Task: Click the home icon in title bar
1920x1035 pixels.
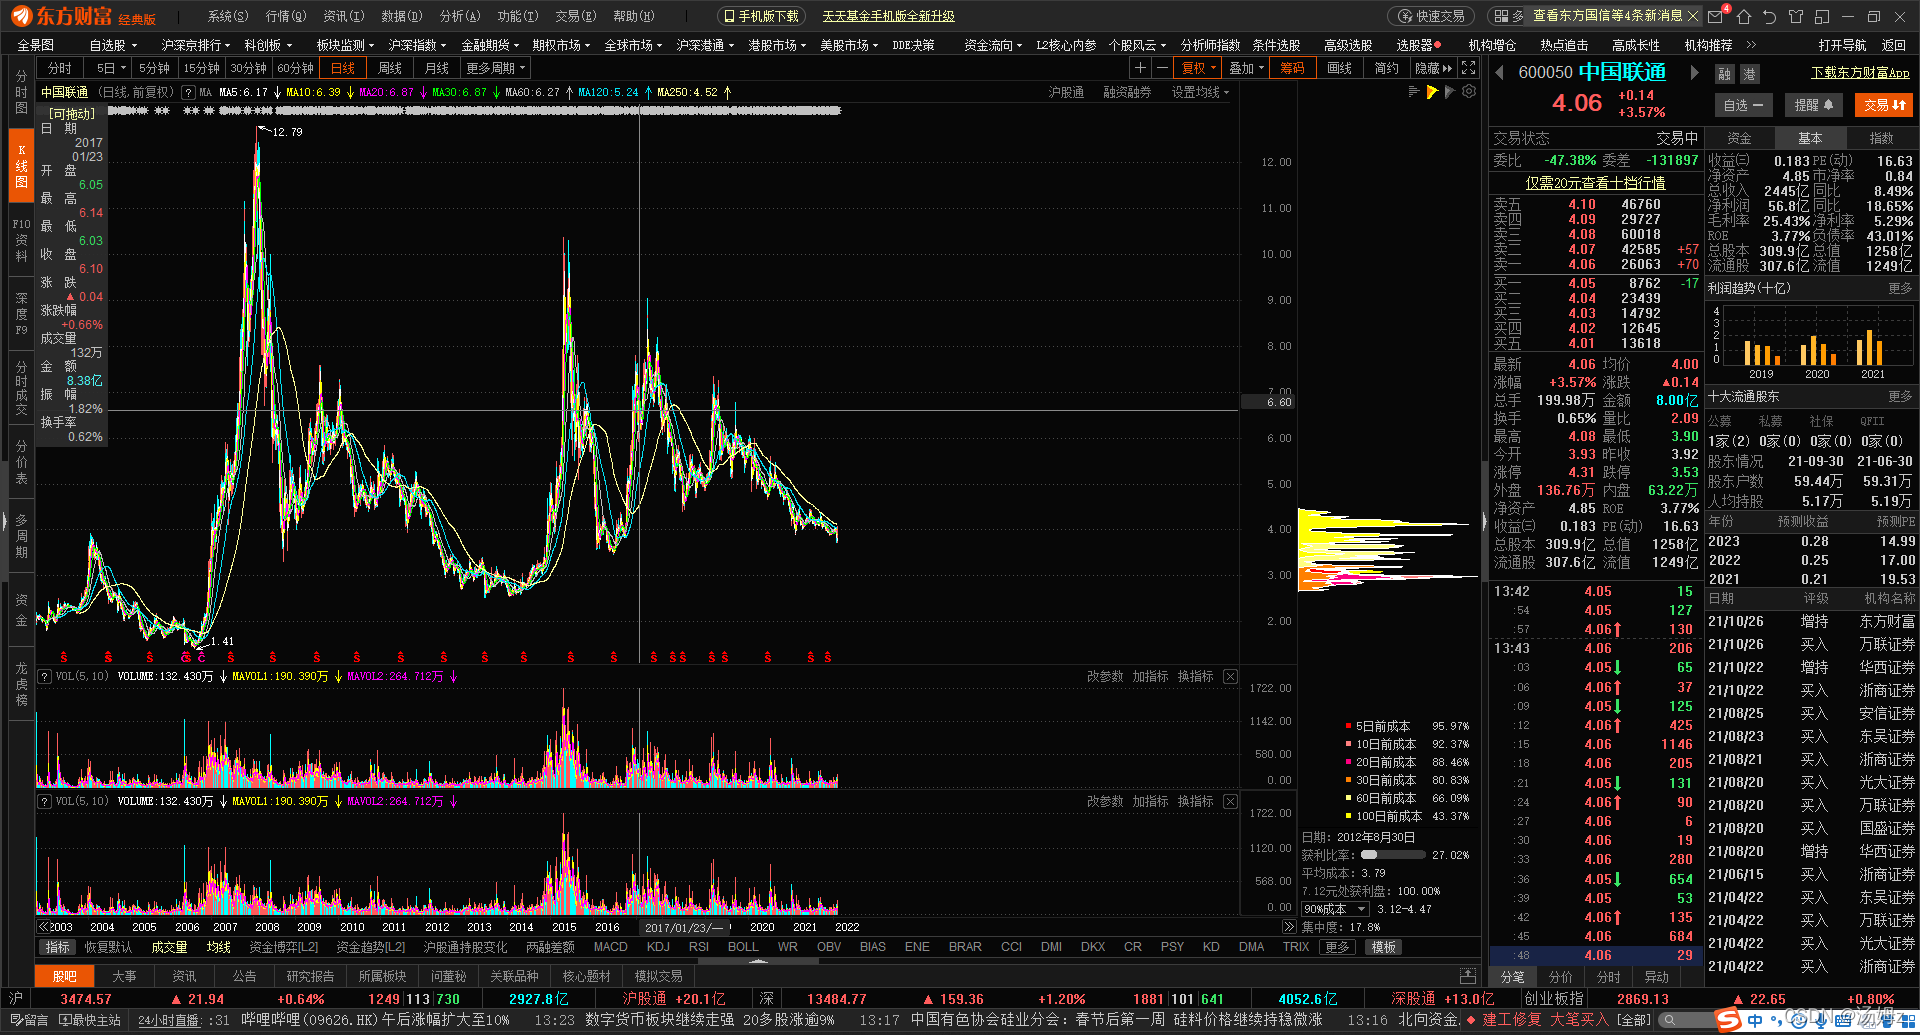Action: click(x=1744, y=16)
